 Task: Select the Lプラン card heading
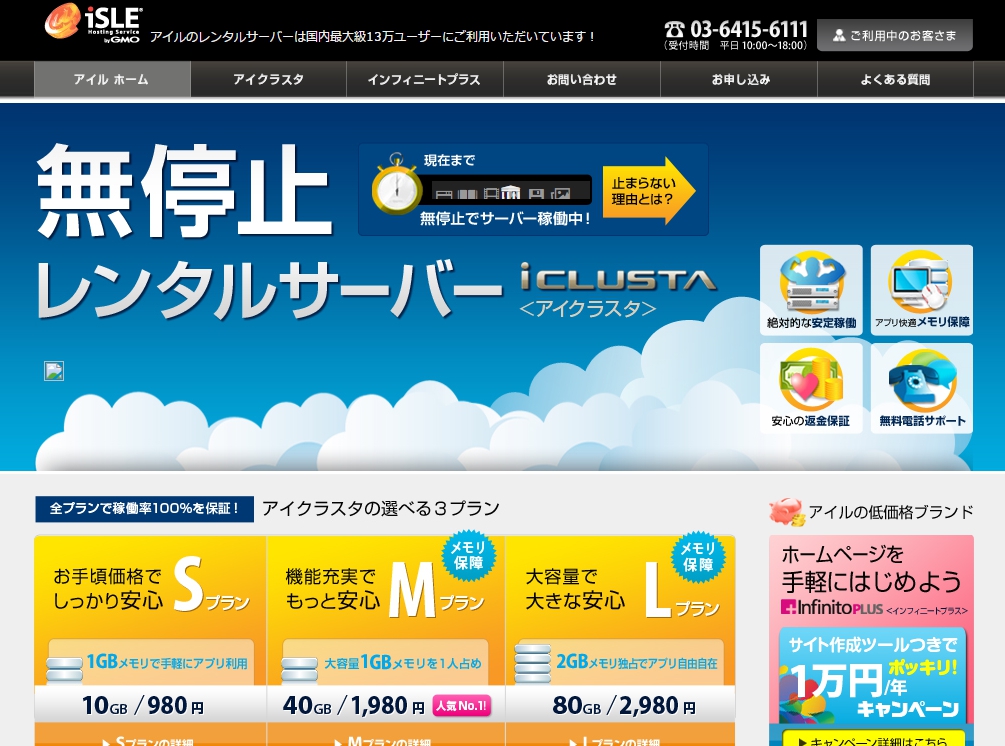coord(622,591)
